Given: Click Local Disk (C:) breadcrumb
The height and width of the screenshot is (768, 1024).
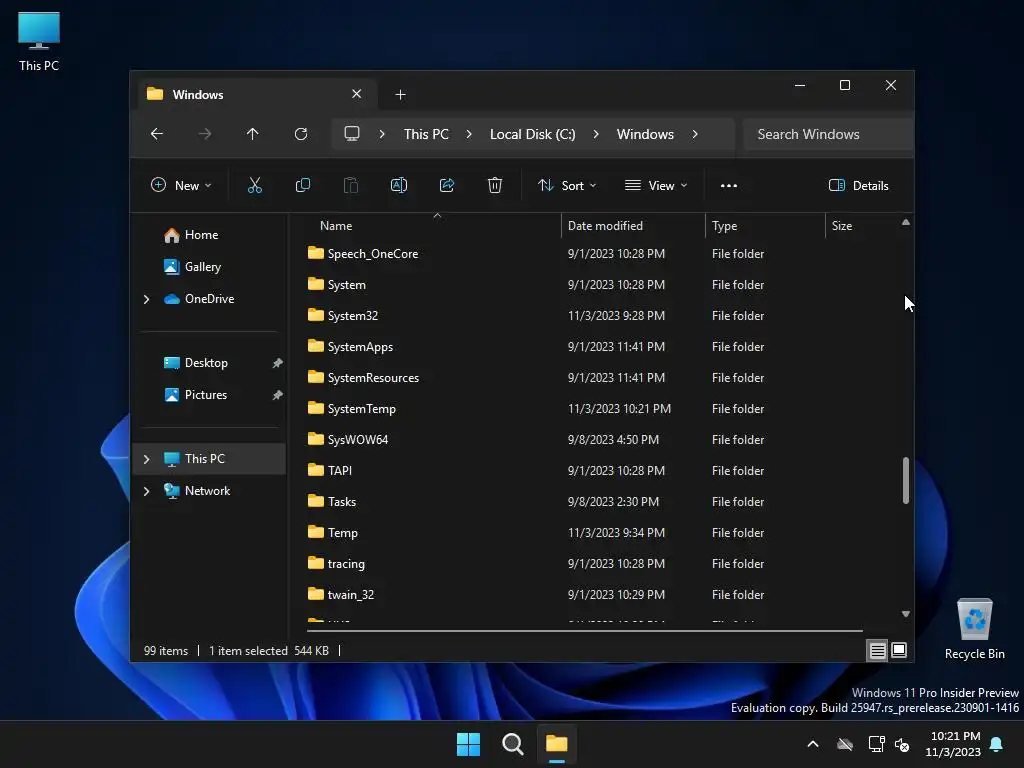Looking at the screenshot, I should tap(532, 134).
